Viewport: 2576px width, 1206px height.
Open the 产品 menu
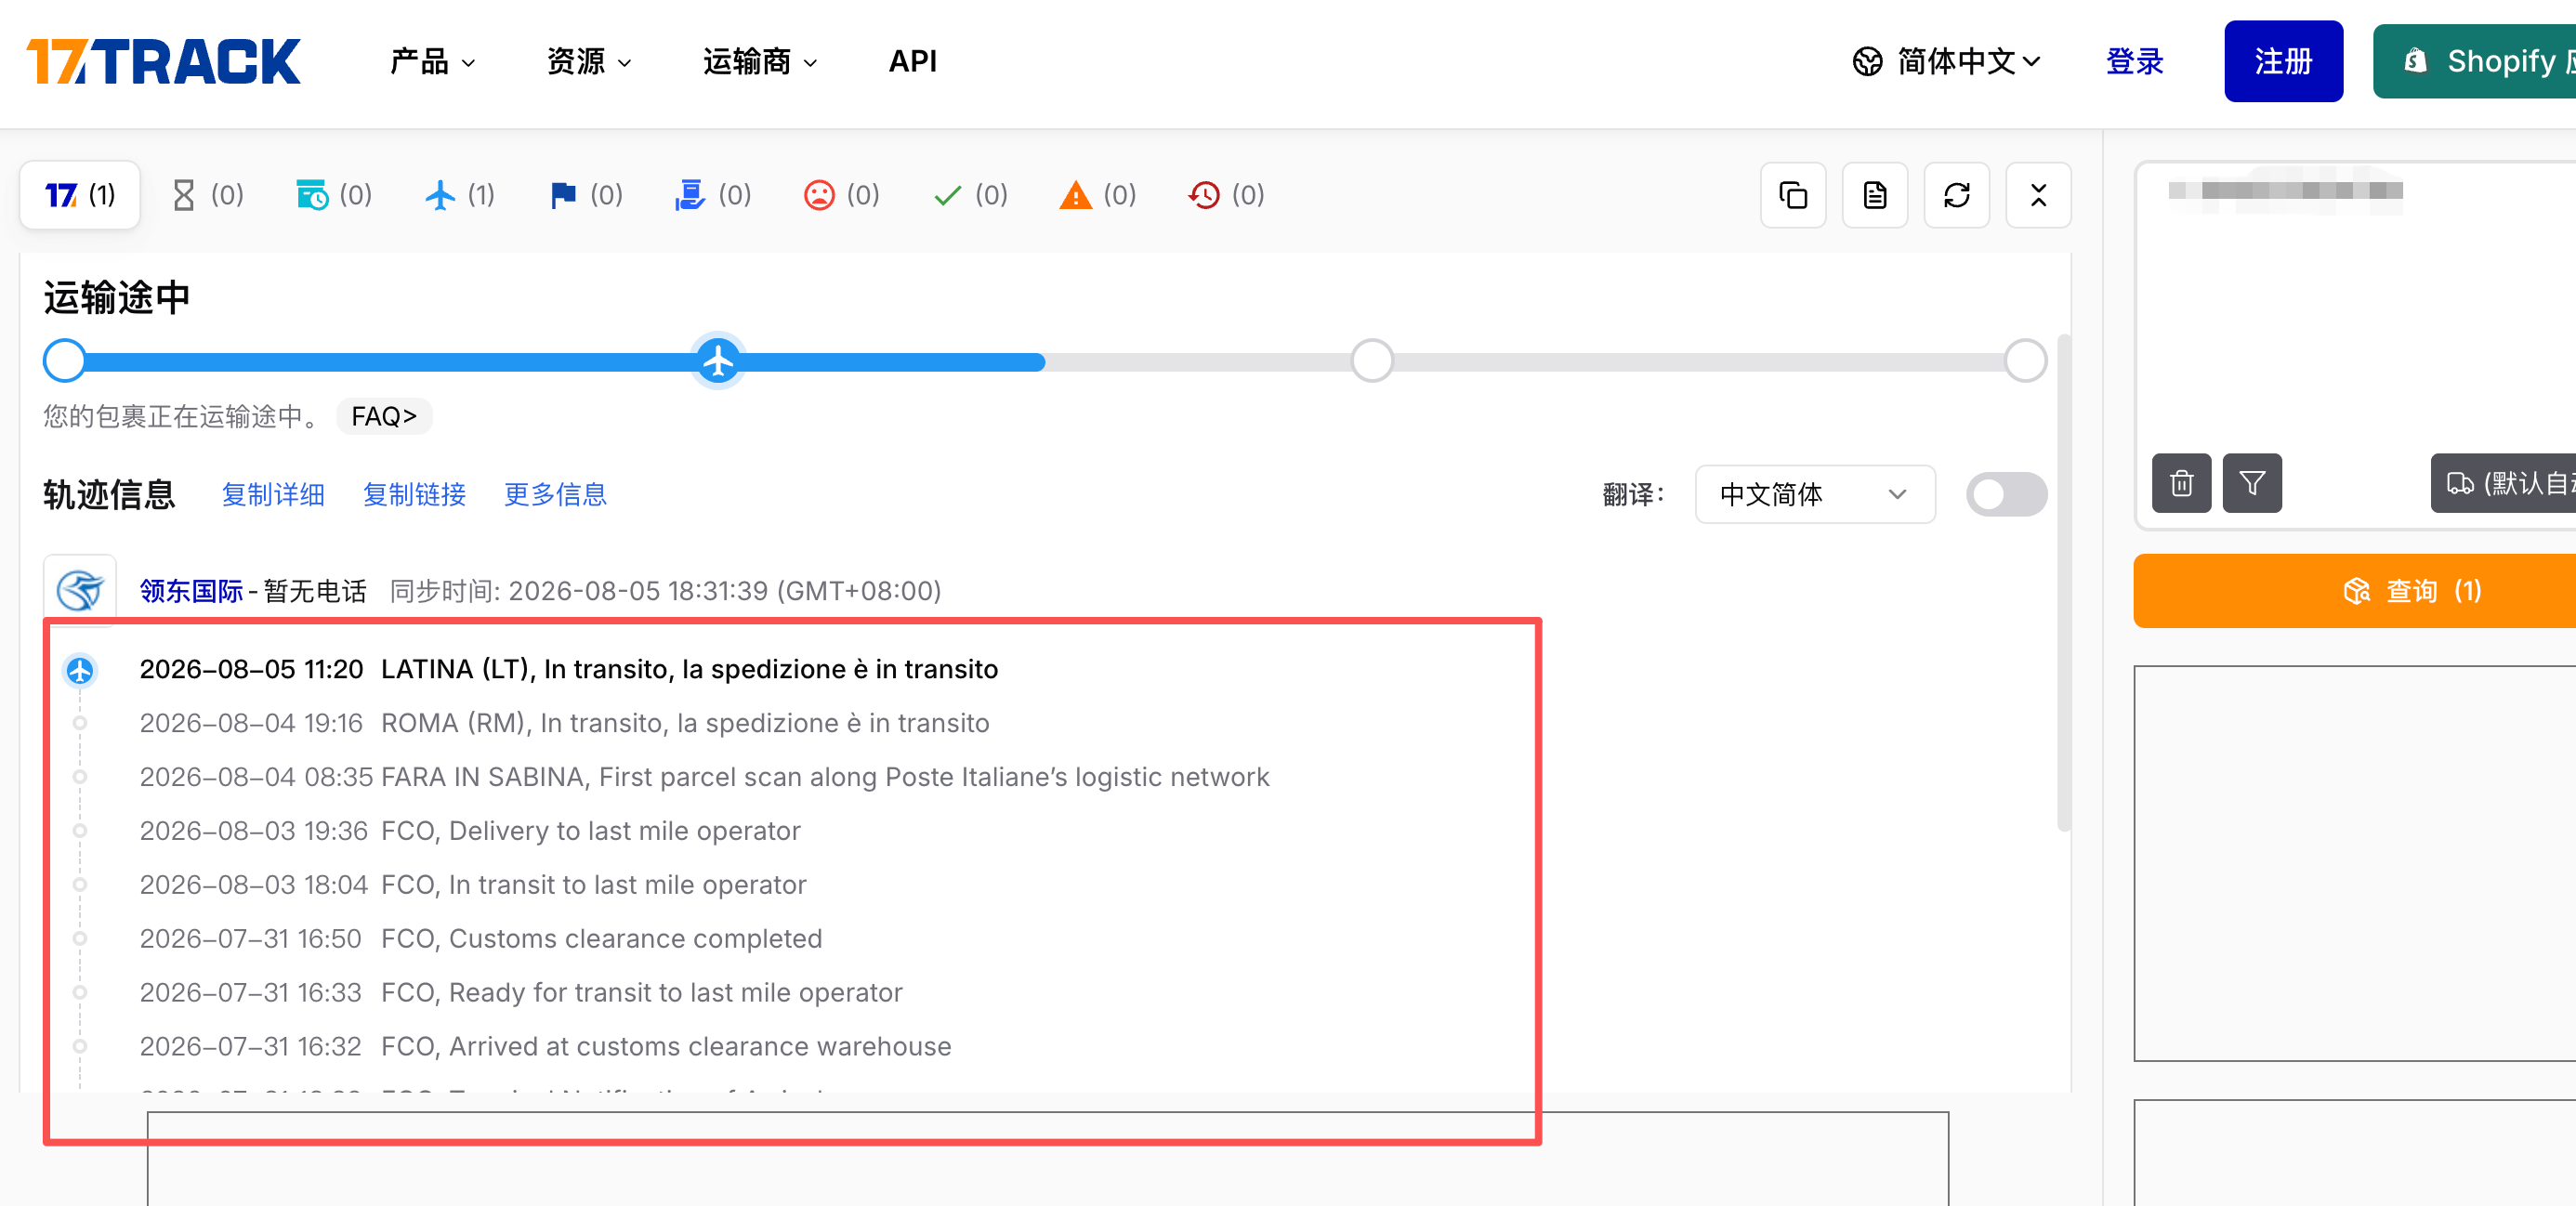[432, 62]
